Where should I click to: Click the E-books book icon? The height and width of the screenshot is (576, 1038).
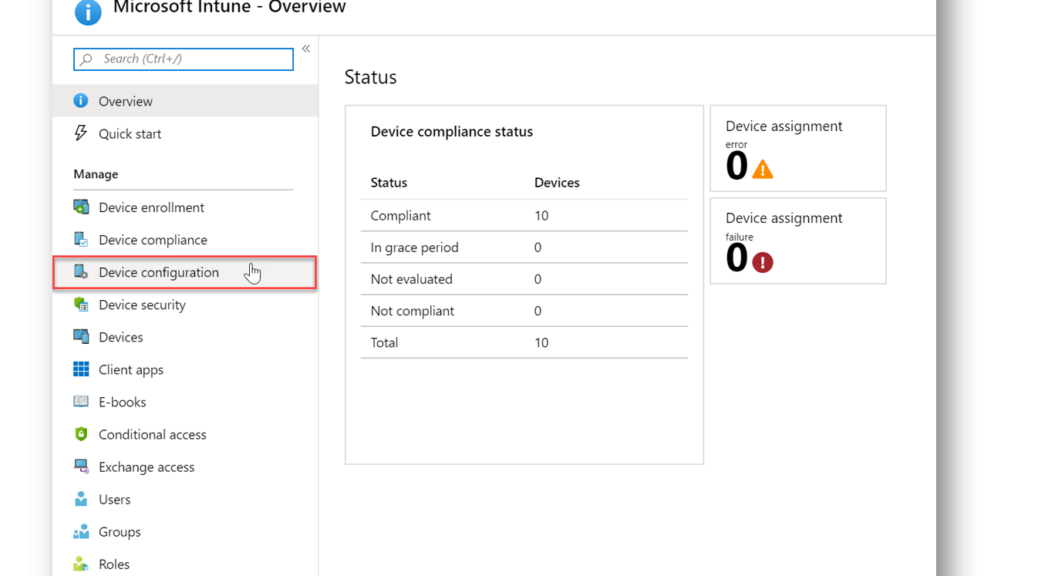81,401
